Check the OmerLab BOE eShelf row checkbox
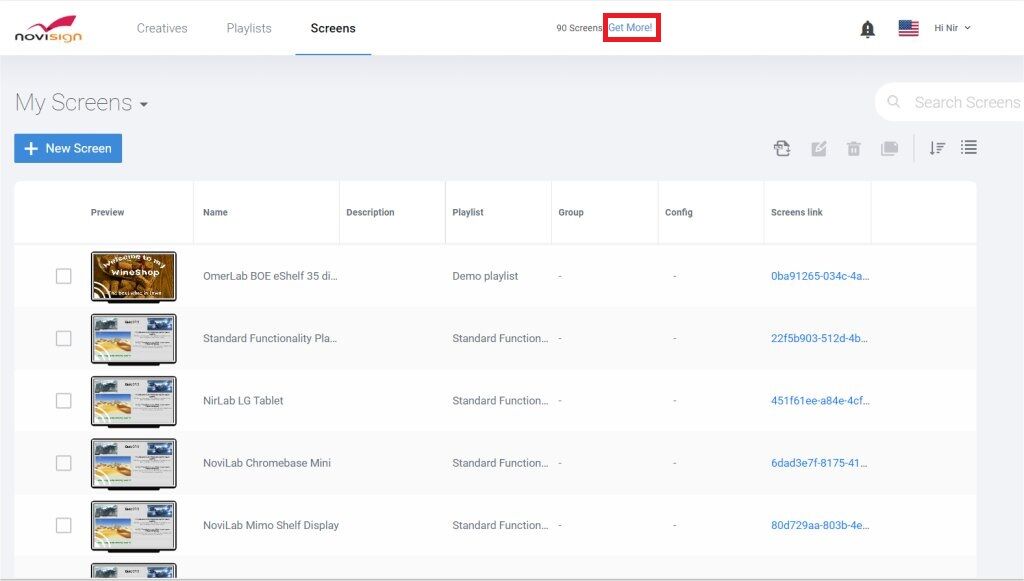This screenshot has width=1024, height=581. [x=63, y=276]
